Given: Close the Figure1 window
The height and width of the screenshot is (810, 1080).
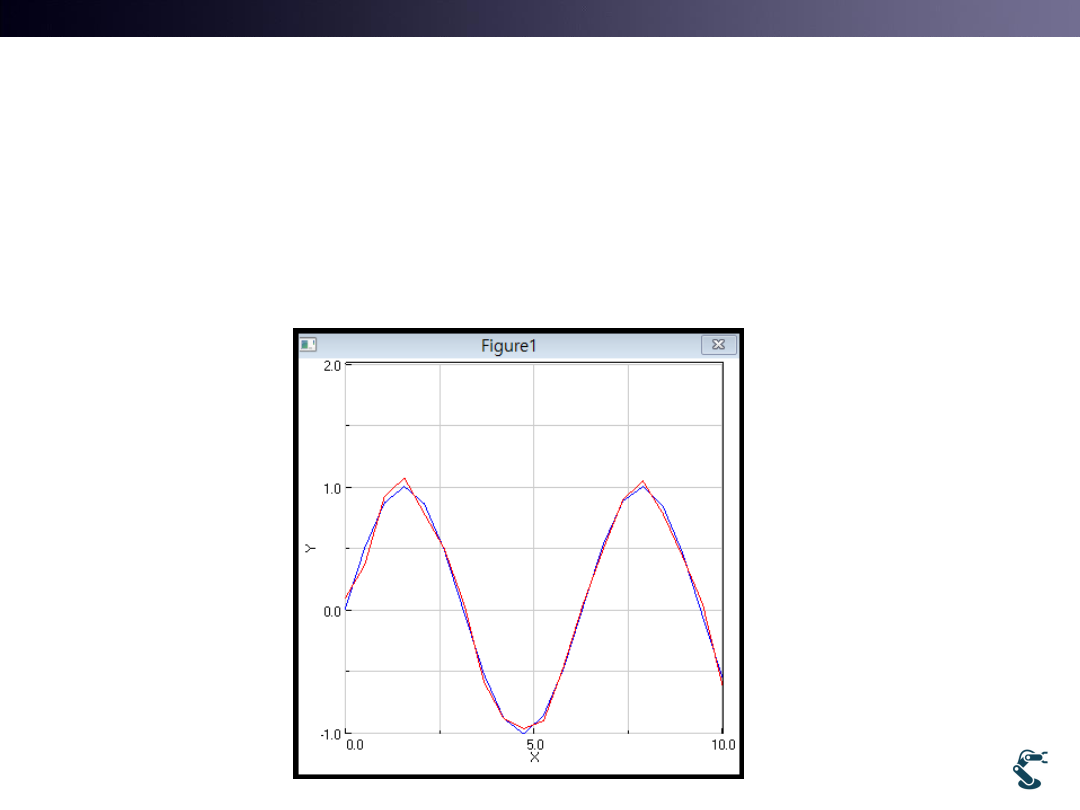Looking at the screenshot, I should (x=718, y=345).
